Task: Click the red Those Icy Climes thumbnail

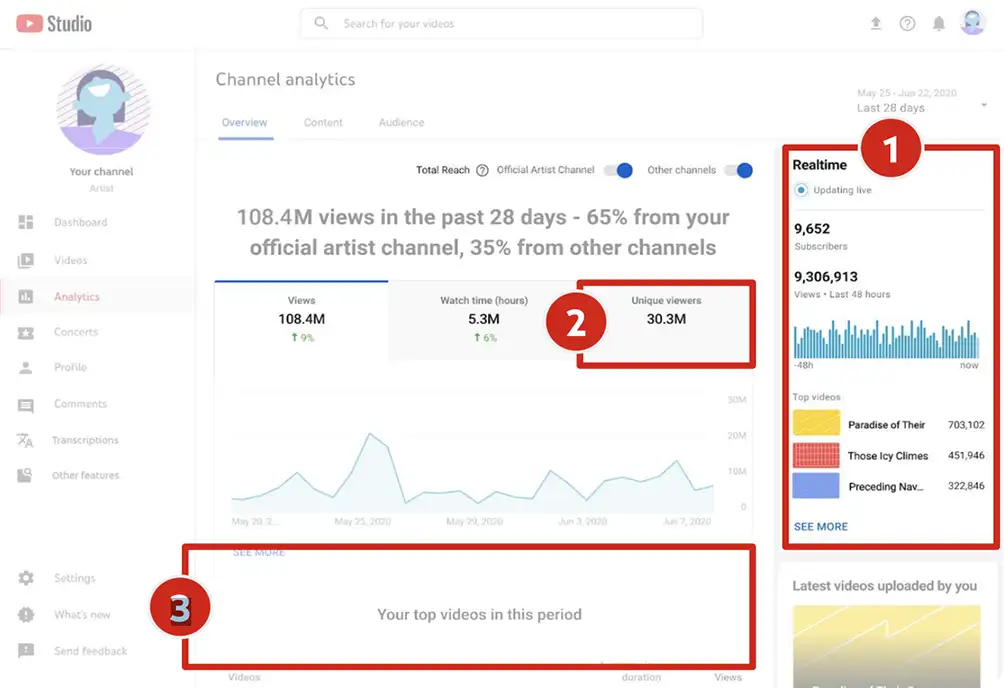Action: point(816,455)
